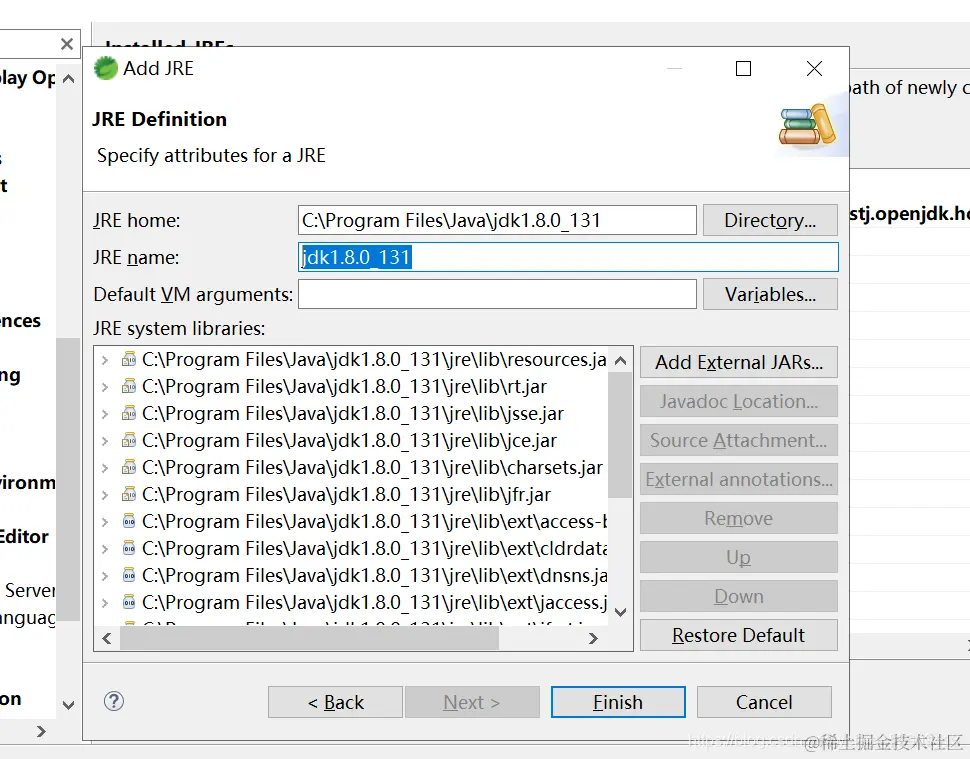Click the jar icon beside ext\dnsns.jar
The image size is (970, 759).
click(129, 575)
